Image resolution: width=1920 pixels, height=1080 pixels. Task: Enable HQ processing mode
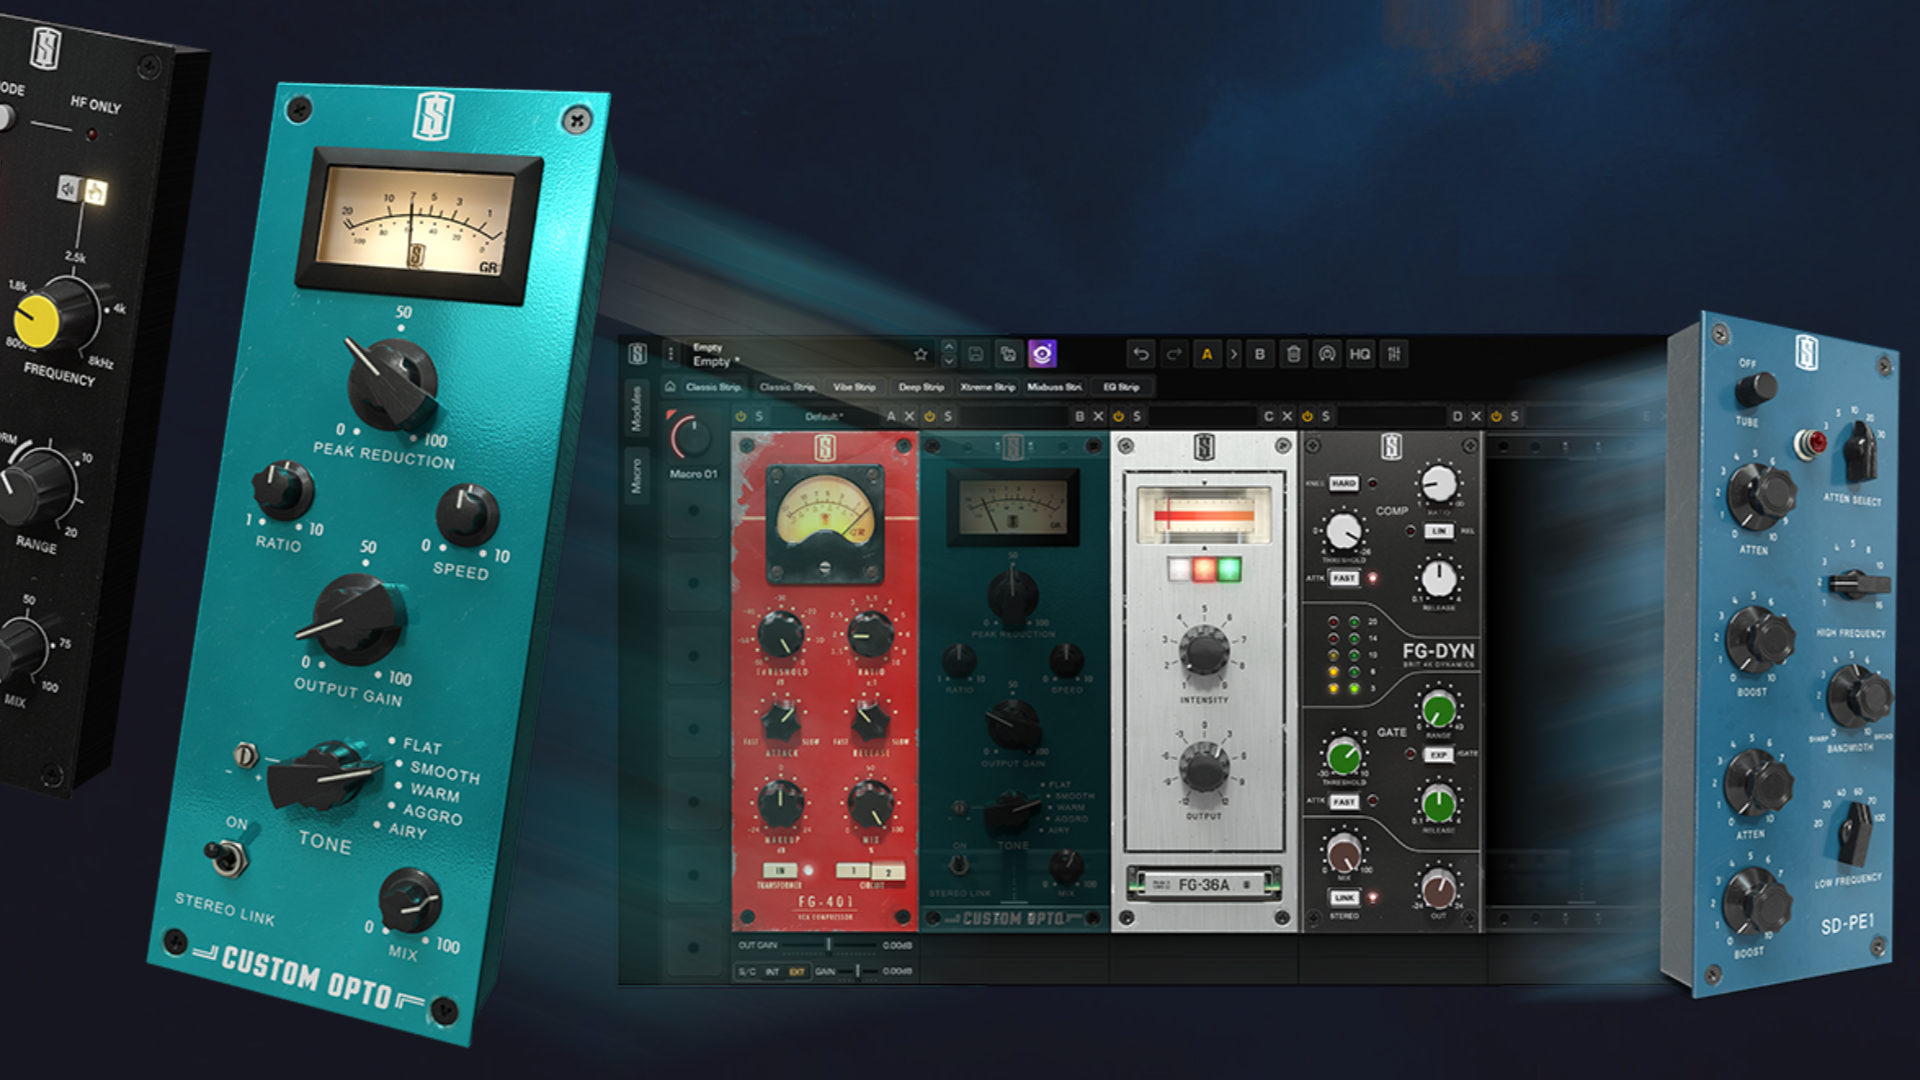click(x=1361, y=355)
